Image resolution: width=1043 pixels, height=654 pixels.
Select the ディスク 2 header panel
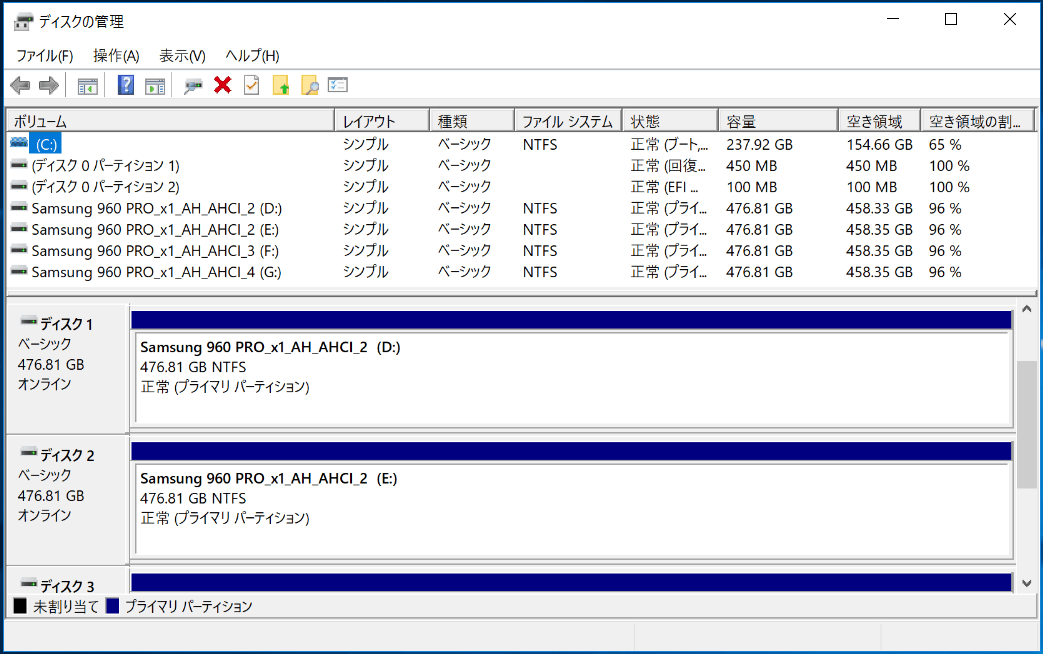[67, 499]
